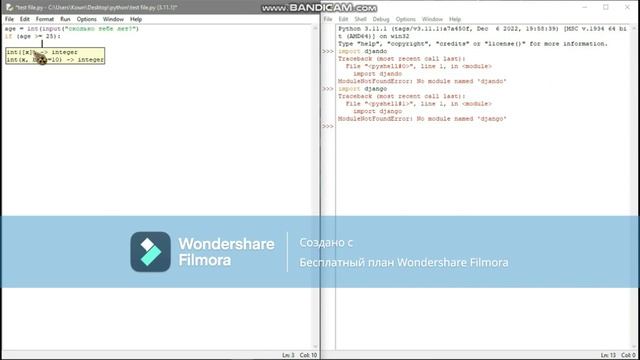Open the Help menu in editor window

pos(136,19)
